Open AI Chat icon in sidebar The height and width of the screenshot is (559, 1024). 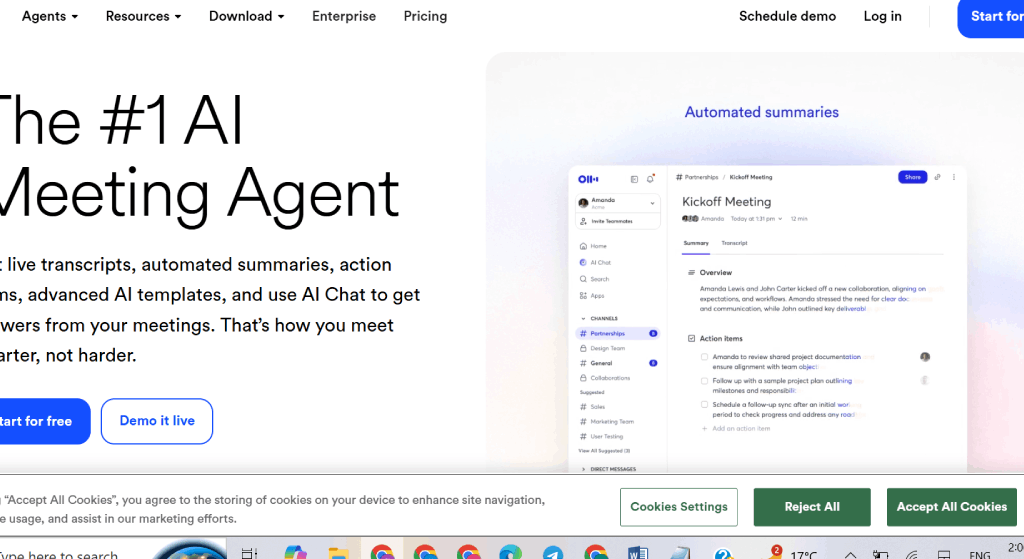[583, 263]
